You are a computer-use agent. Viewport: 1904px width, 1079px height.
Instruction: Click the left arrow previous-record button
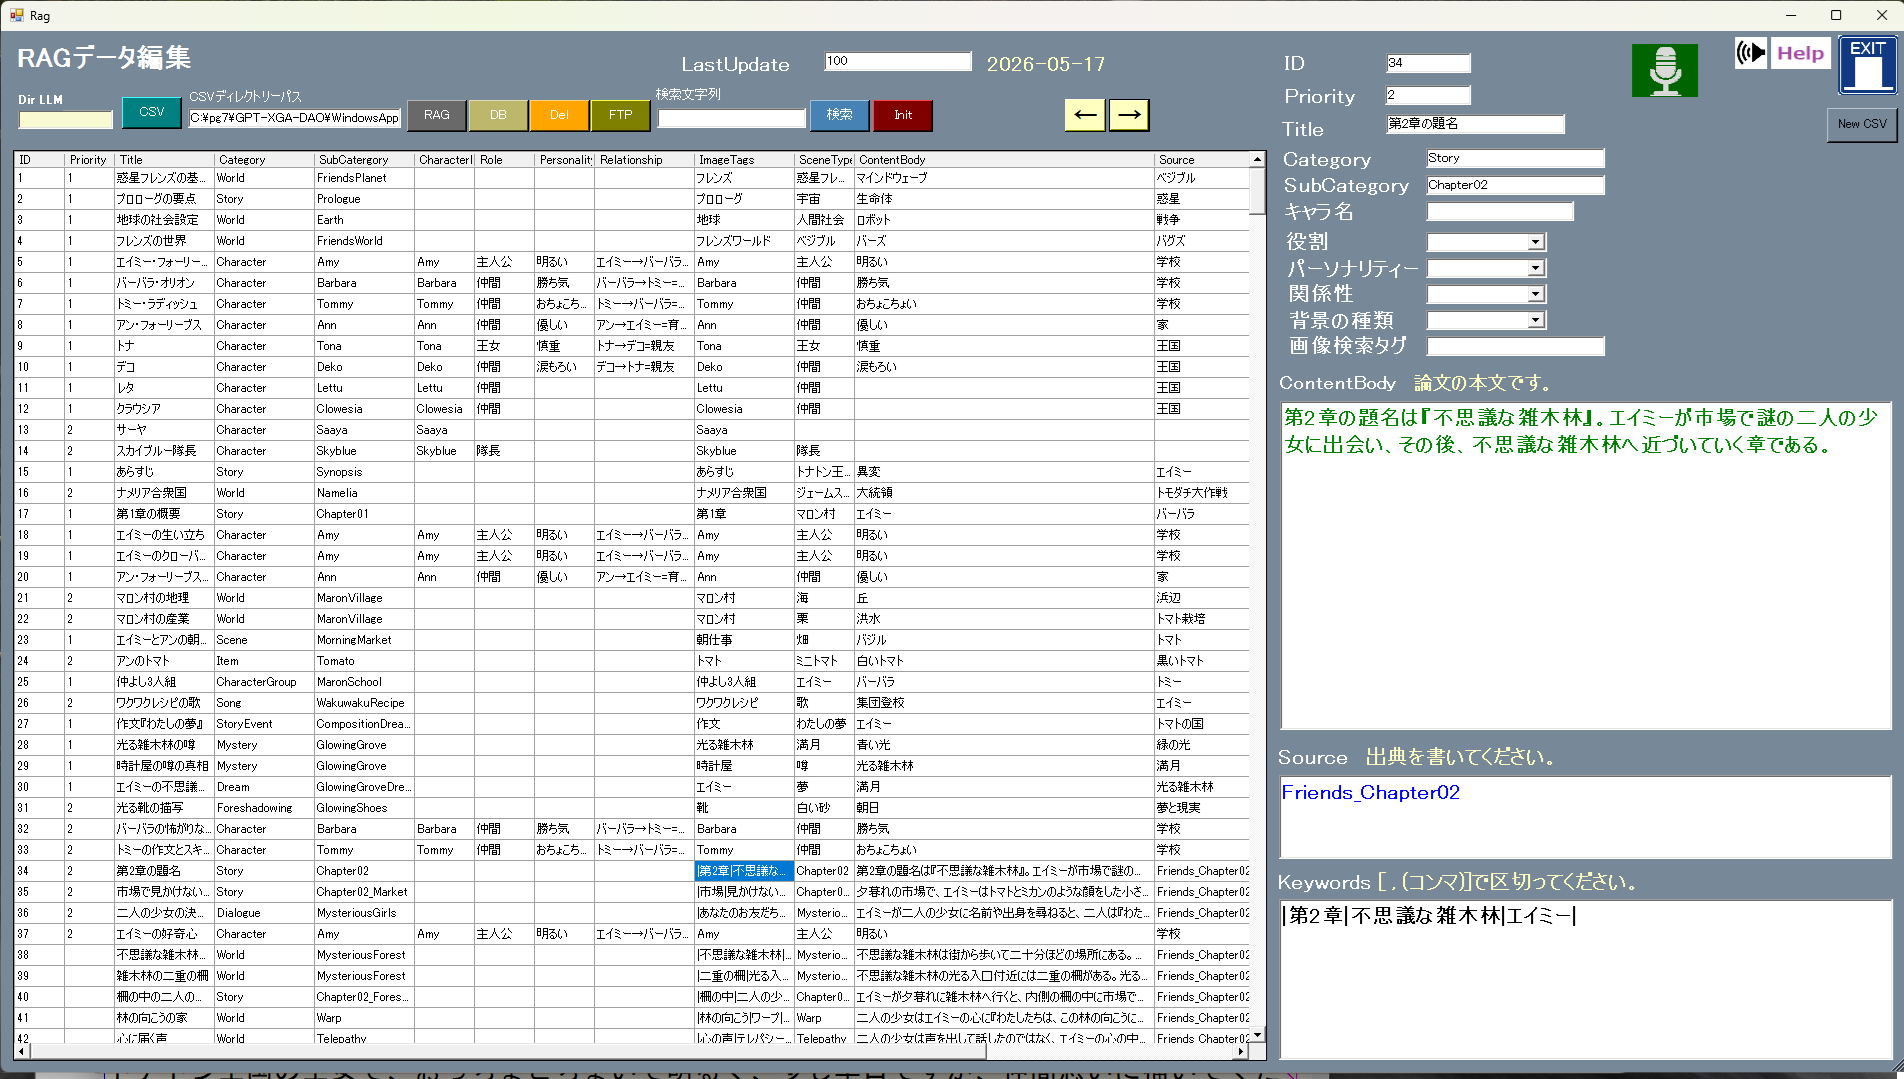click(x=1085, y=115)
